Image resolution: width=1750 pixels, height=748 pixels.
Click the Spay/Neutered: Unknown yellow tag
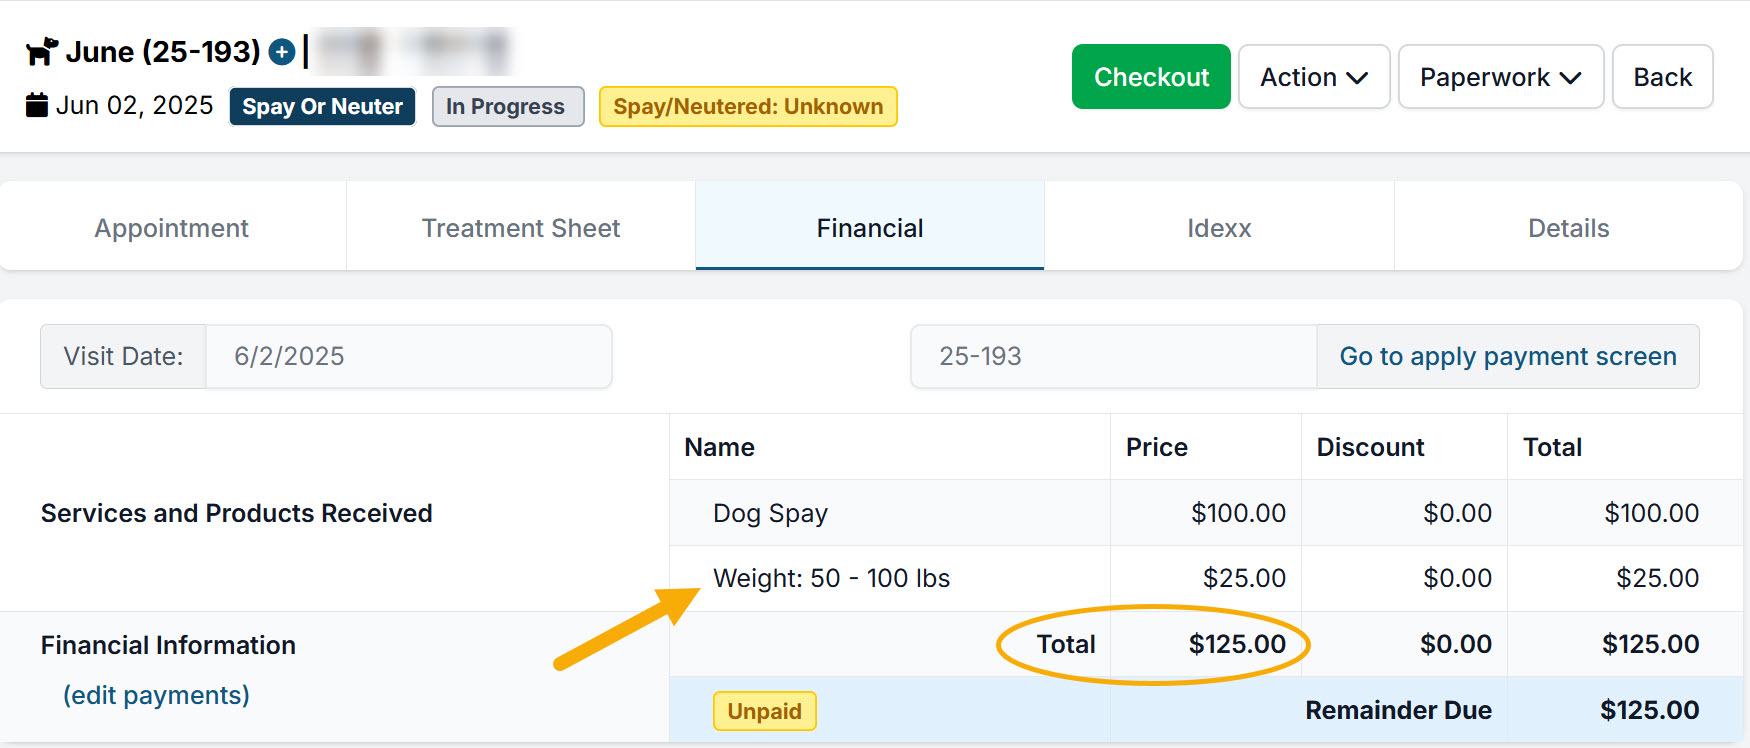coord(747,106)
